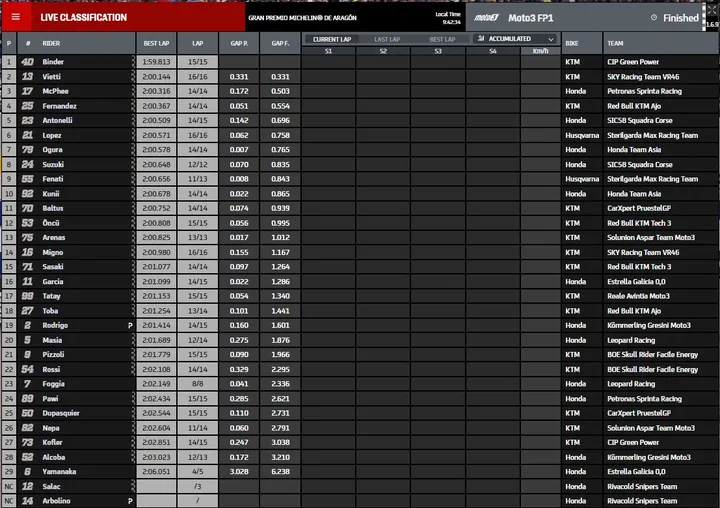Switch to the Last Lap tab

pyautogui.click(x=387, y=40)
